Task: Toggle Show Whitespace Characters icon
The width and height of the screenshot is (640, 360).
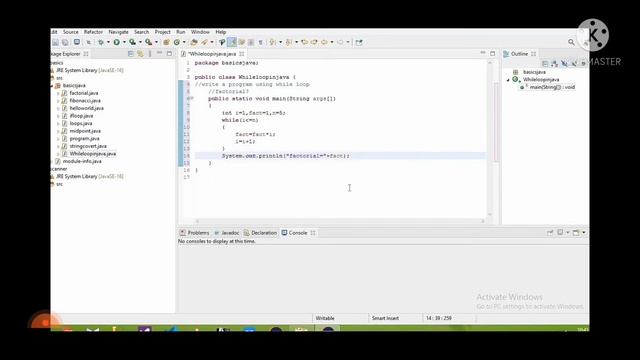Action: (260, 42)
